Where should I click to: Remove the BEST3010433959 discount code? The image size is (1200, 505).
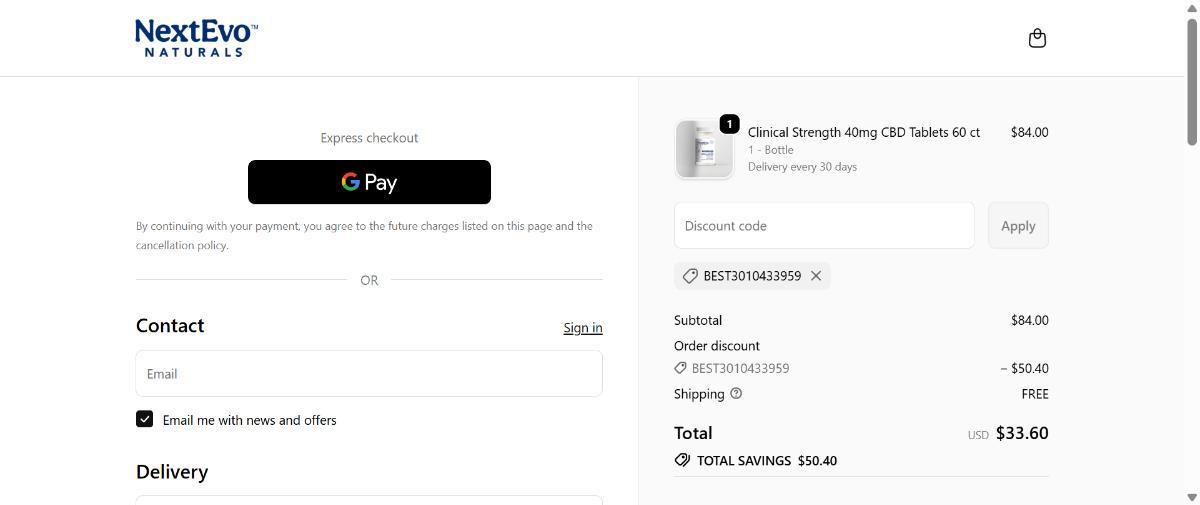(x=816, y=276)
